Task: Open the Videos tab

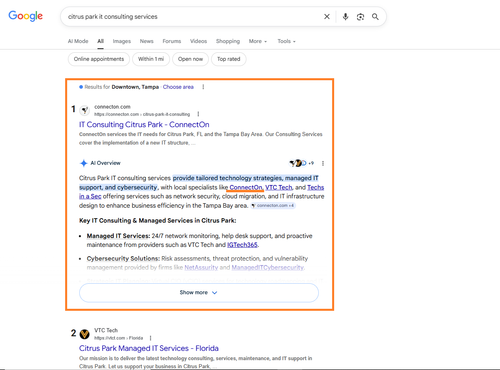Action: tap(198, 41)
